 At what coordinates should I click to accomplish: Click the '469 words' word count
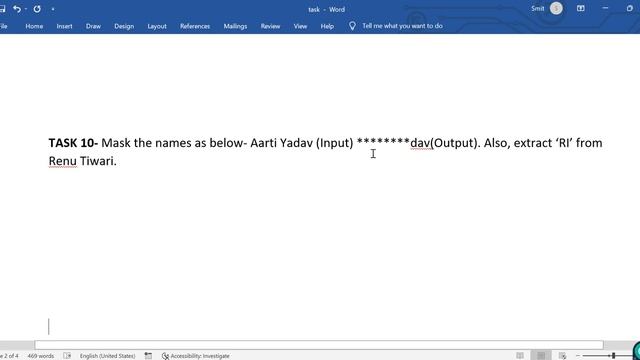[40, 356]
